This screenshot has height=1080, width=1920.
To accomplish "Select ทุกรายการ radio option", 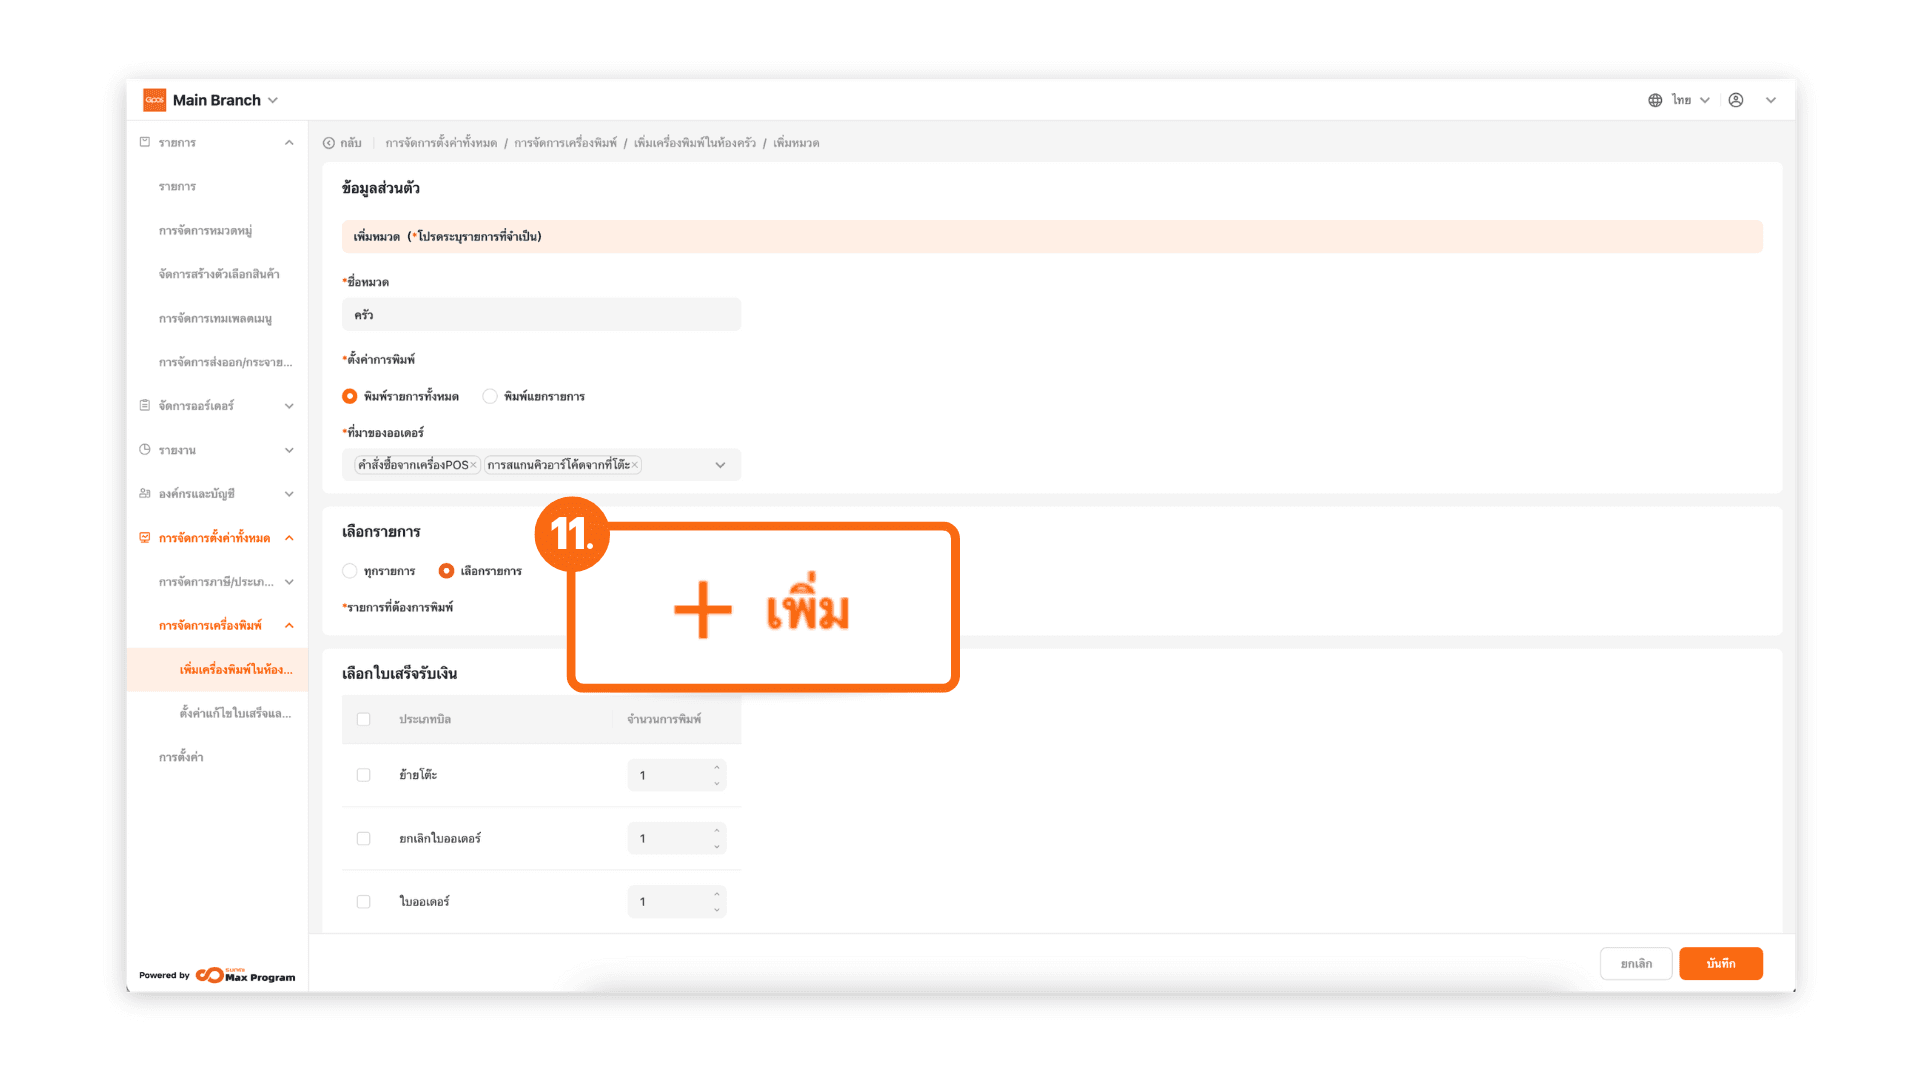I will 350,571.
